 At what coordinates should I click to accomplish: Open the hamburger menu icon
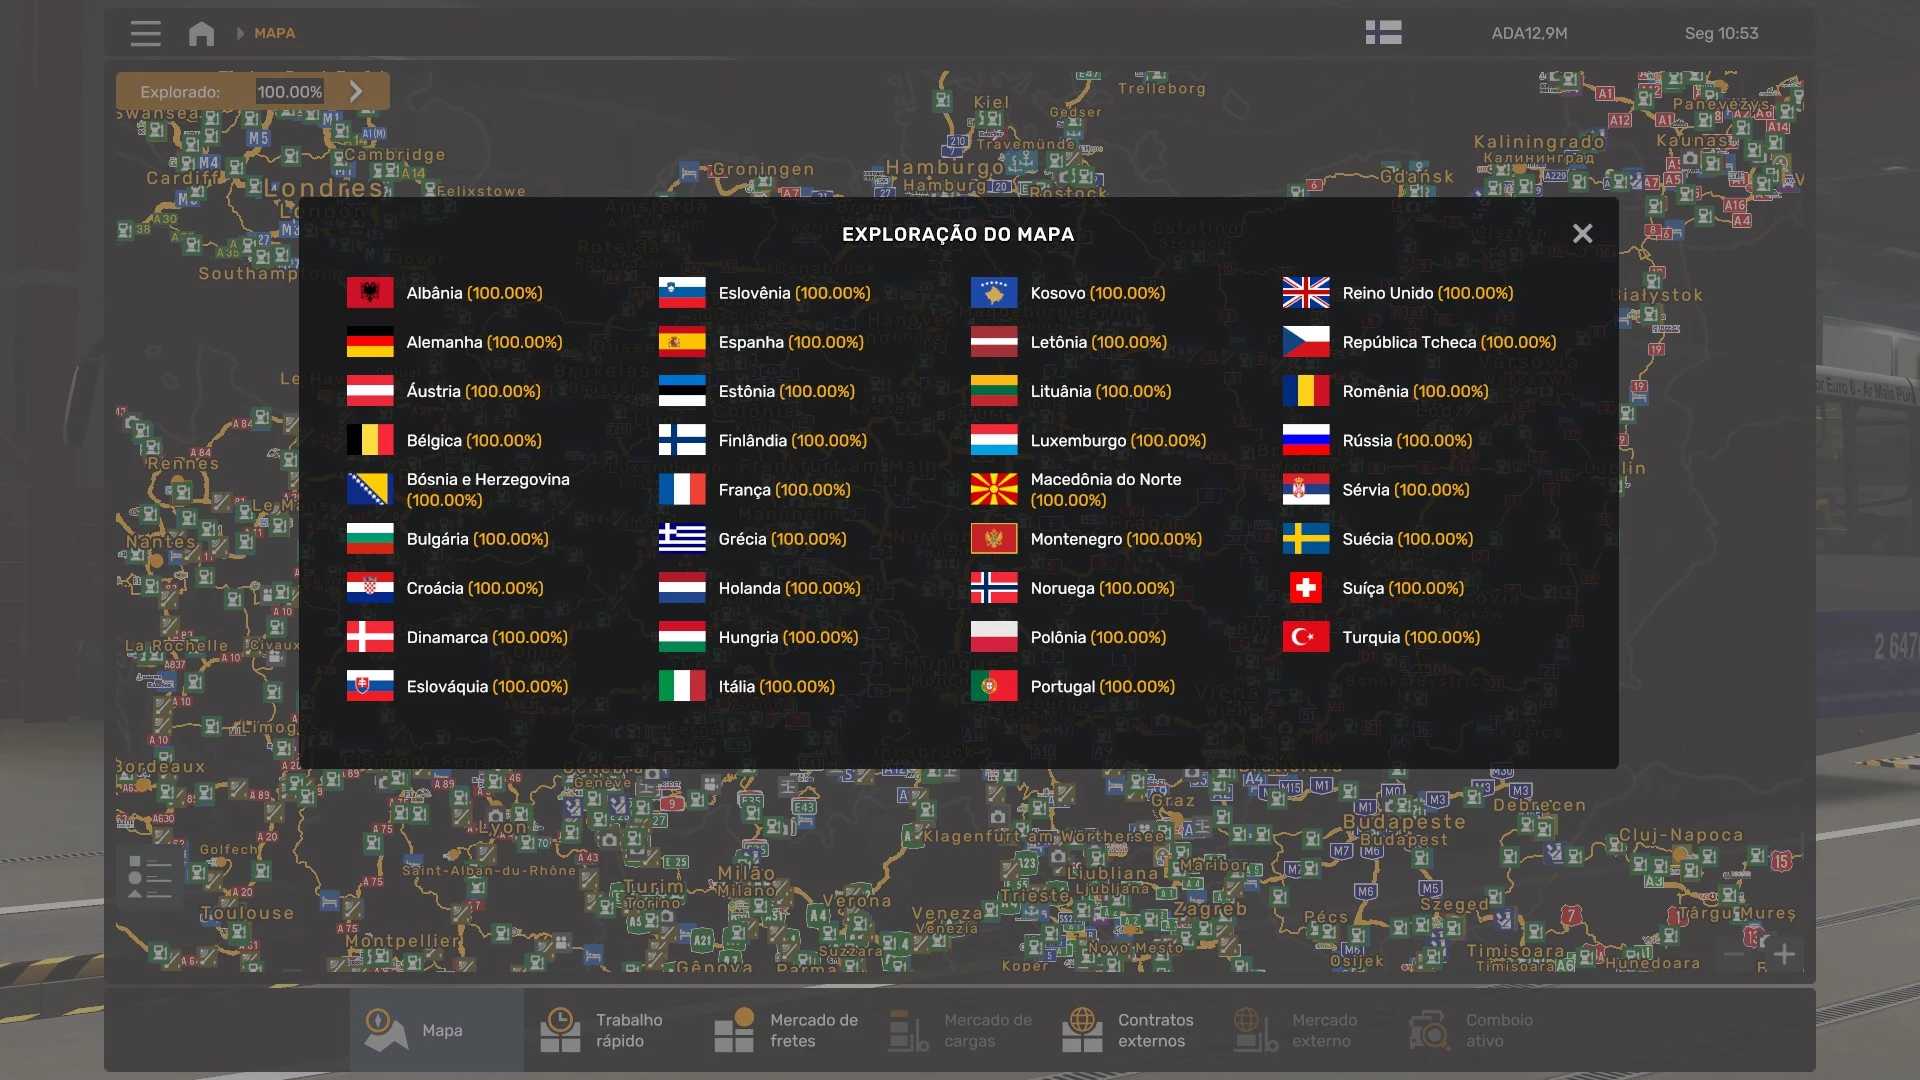click(145, 33)
